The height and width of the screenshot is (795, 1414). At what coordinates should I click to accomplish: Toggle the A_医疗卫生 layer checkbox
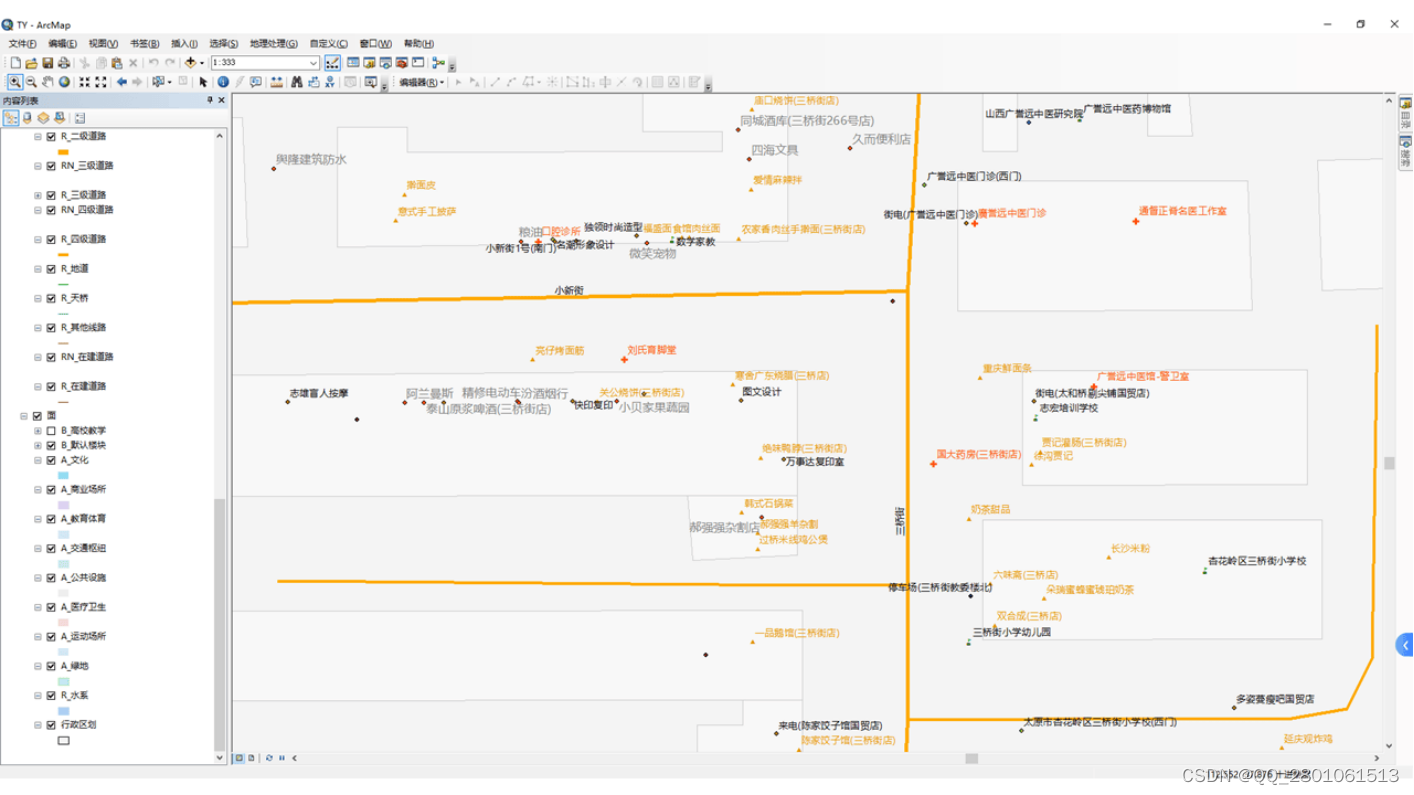(51, 607)
